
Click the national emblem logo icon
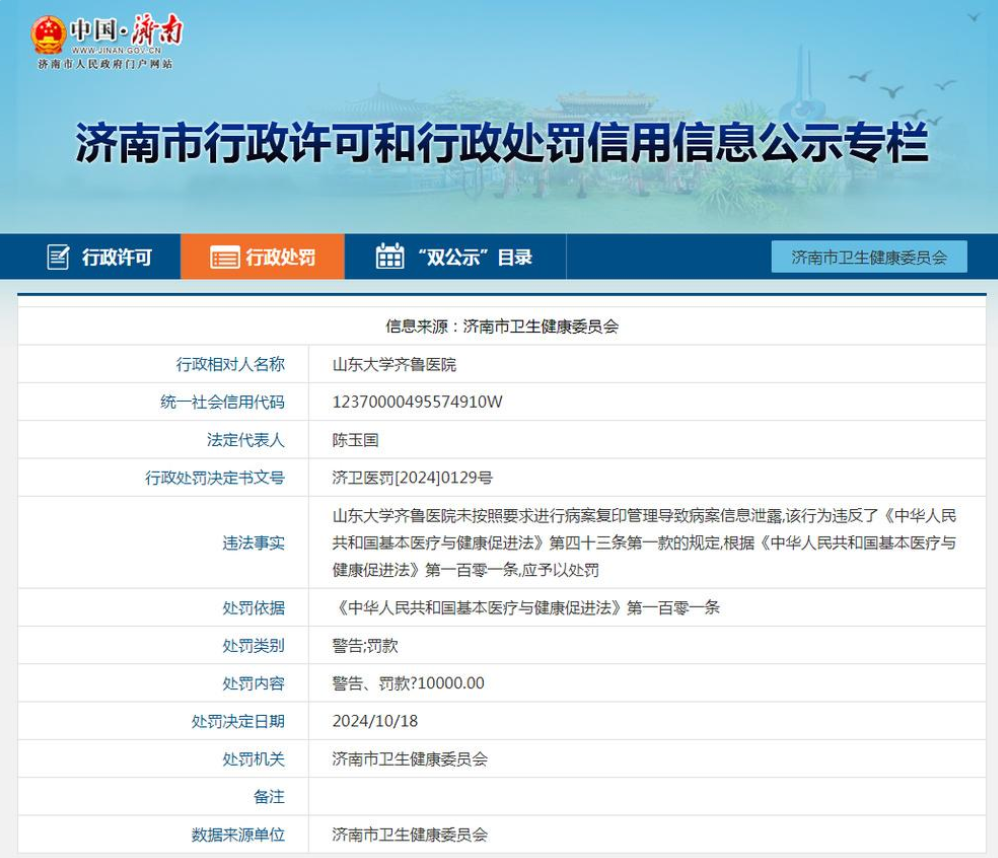coord(48,35)
